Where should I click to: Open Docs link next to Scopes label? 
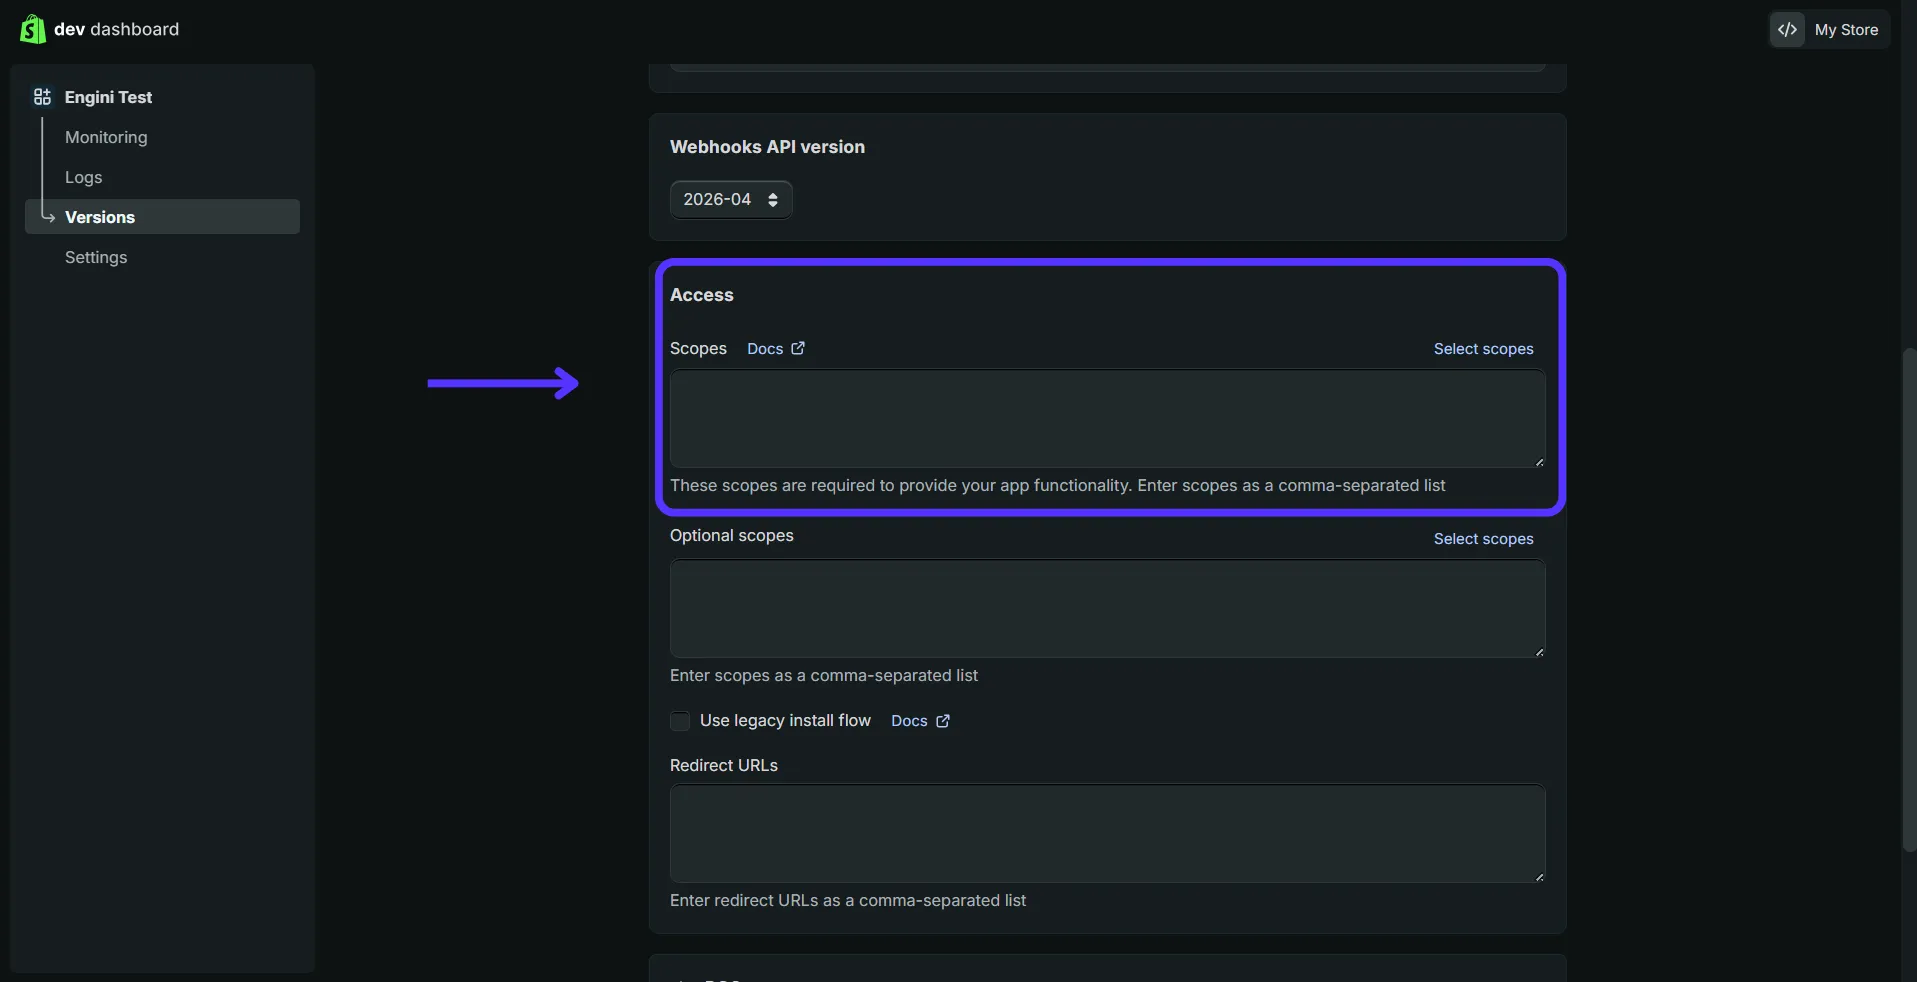[765, 349]
